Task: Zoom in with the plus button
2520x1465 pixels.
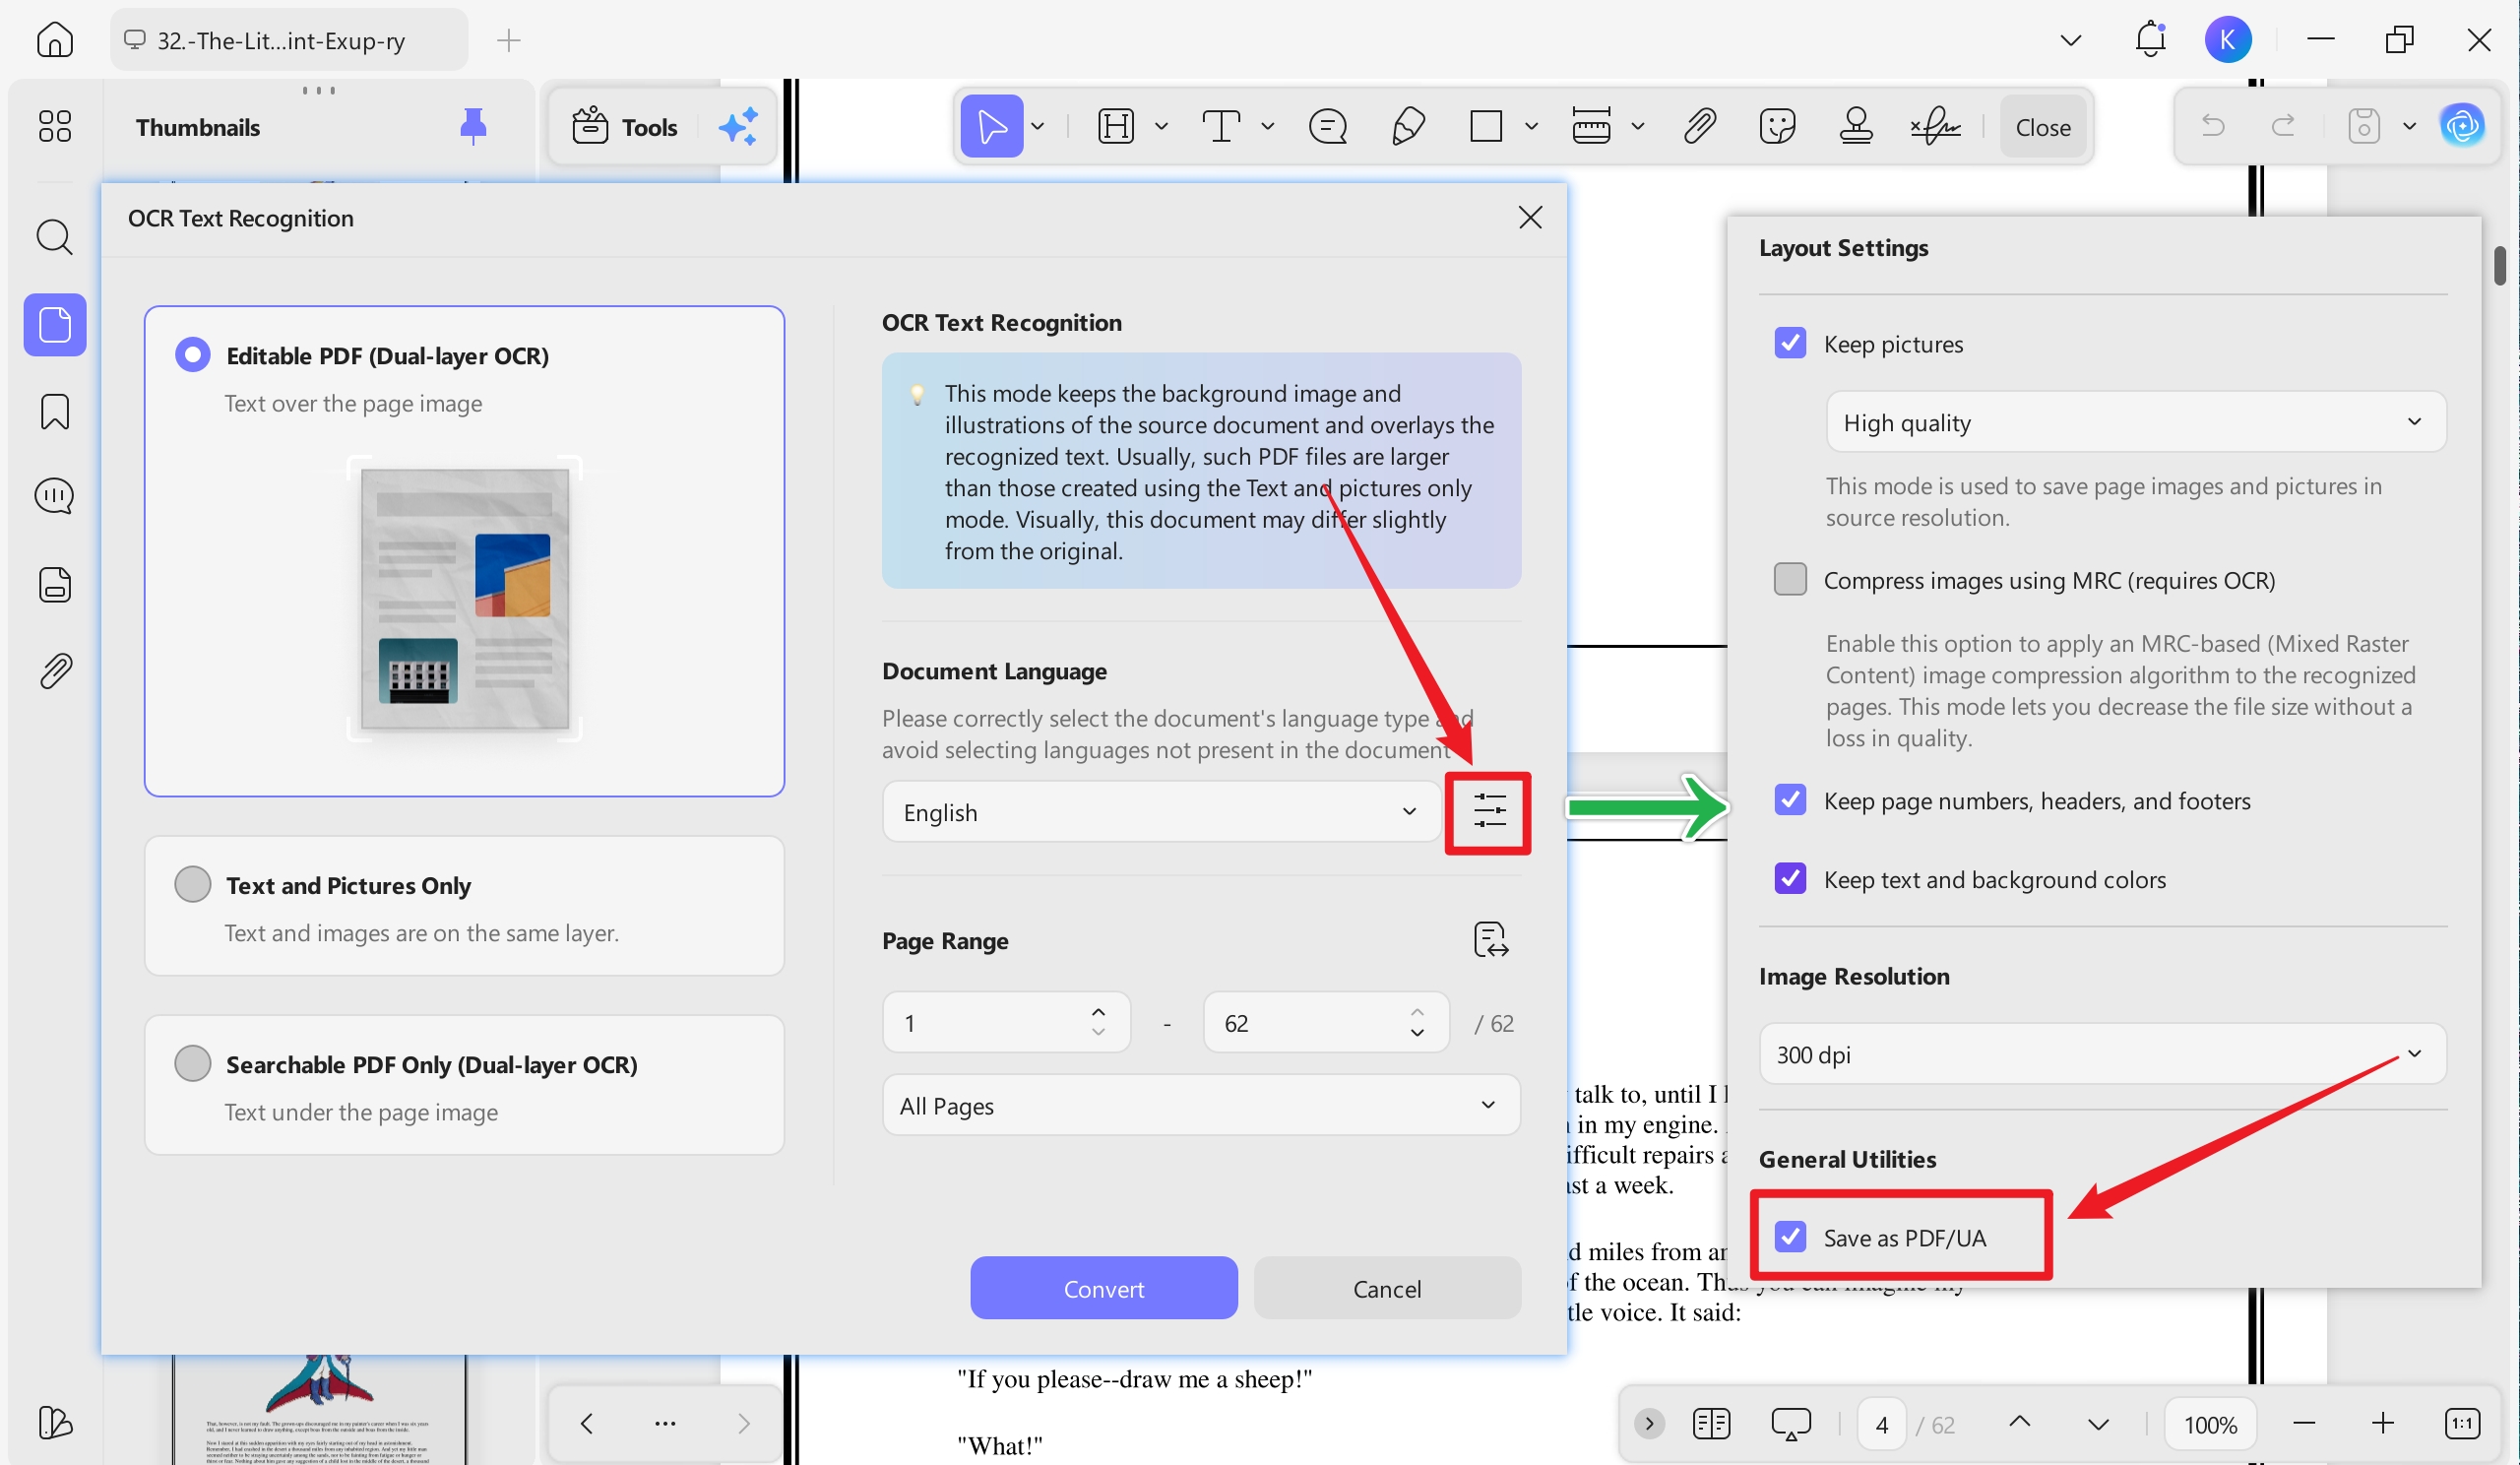Action: point(2382,1423)
